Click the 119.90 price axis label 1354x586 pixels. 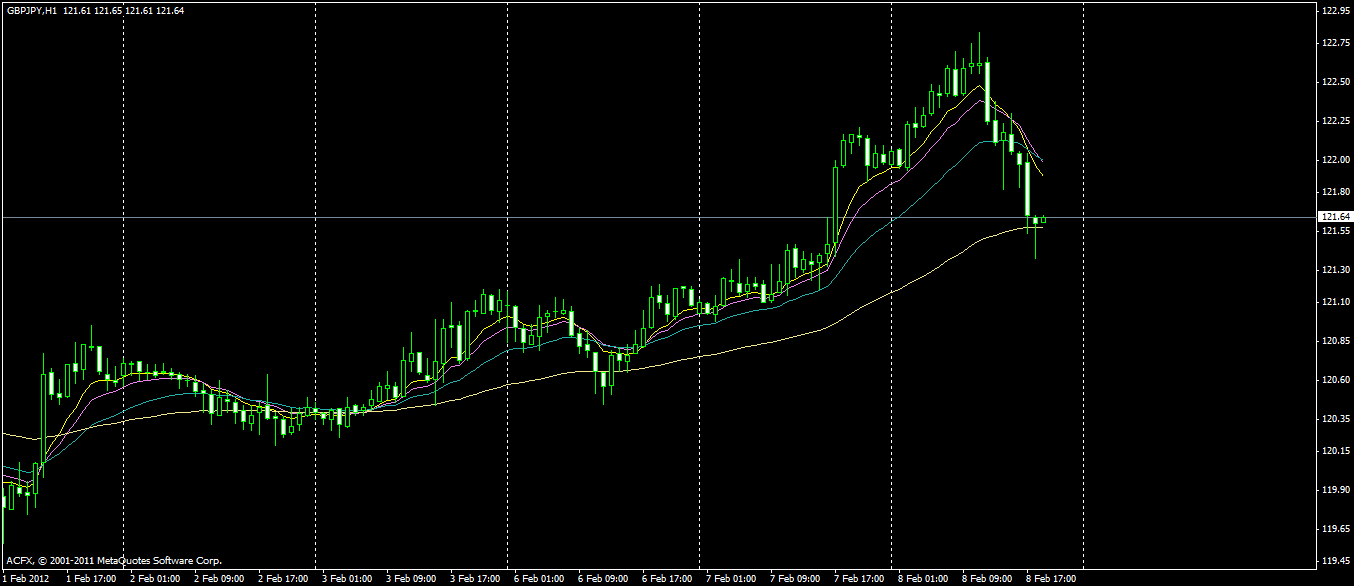pos(1336,490)
